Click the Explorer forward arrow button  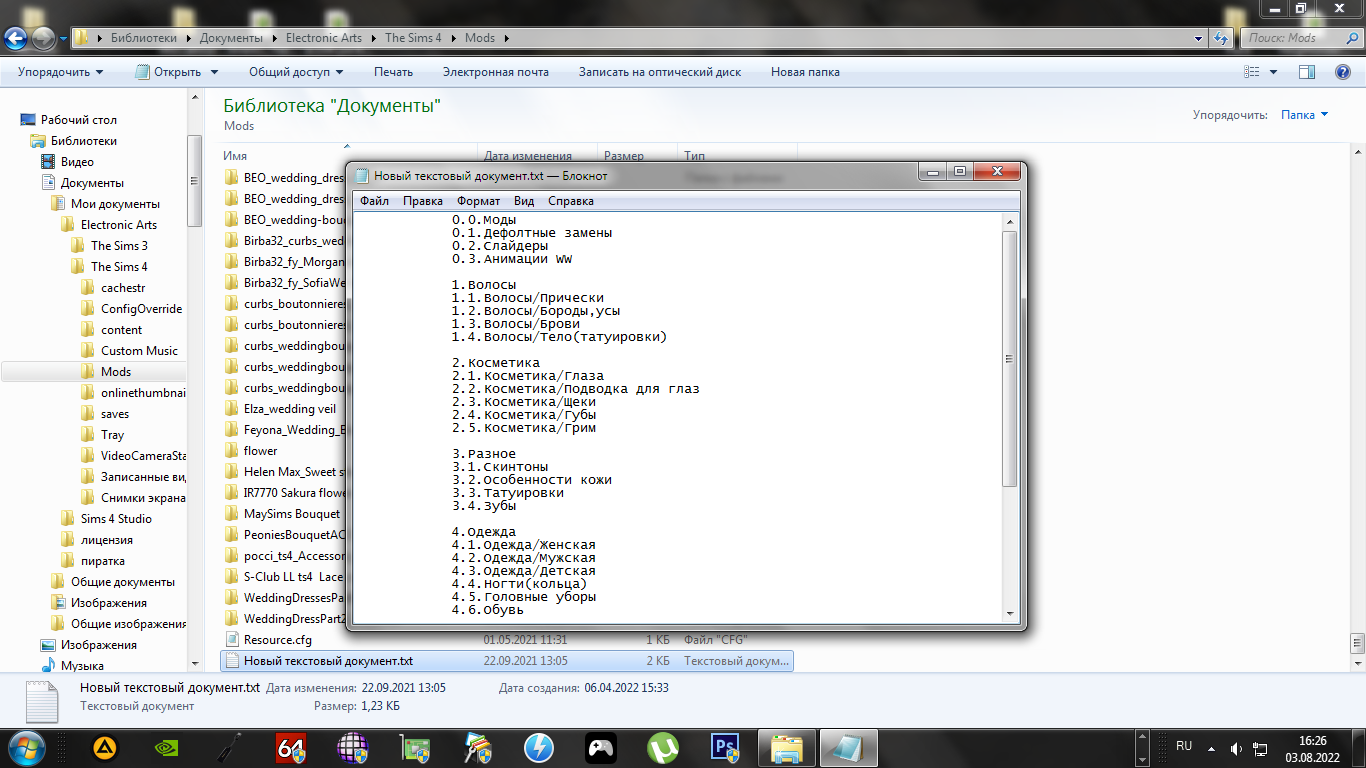(x=44, y=38)
